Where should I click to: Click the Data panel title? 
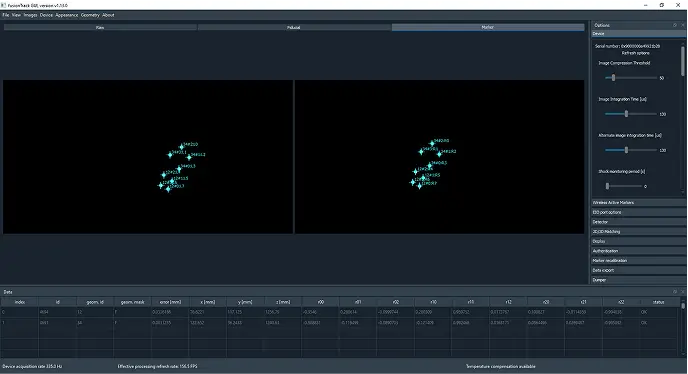click(x=8, y=292)
